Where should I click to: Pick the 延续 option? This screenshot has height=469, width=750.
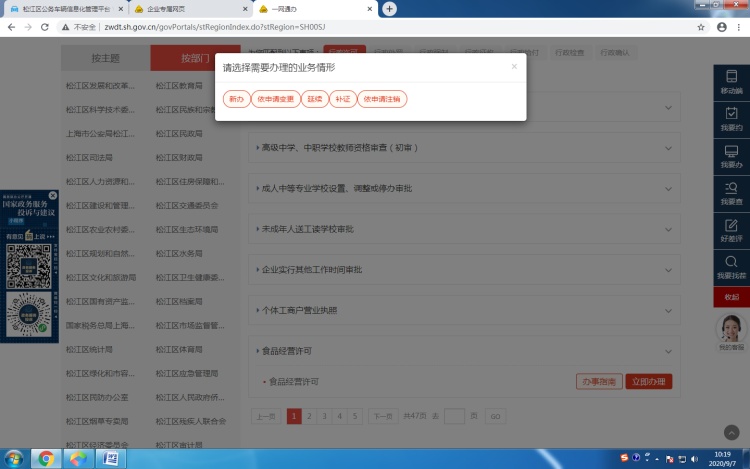pos(315,99)
